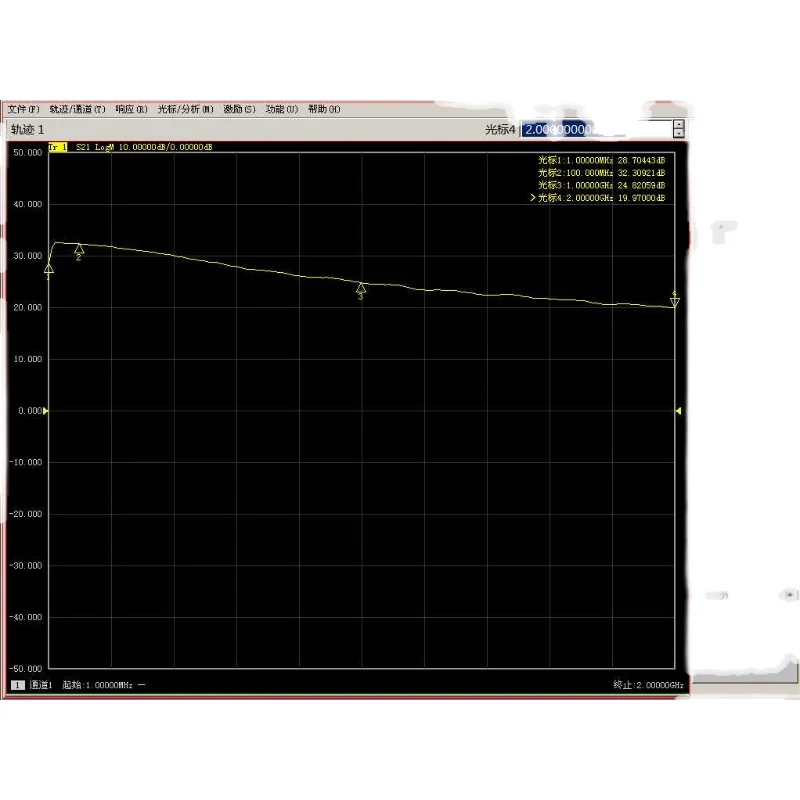Select the 轨迹 1 tab
The height and width of the screenshot is (800, 800).
click(x=25, y=129)
